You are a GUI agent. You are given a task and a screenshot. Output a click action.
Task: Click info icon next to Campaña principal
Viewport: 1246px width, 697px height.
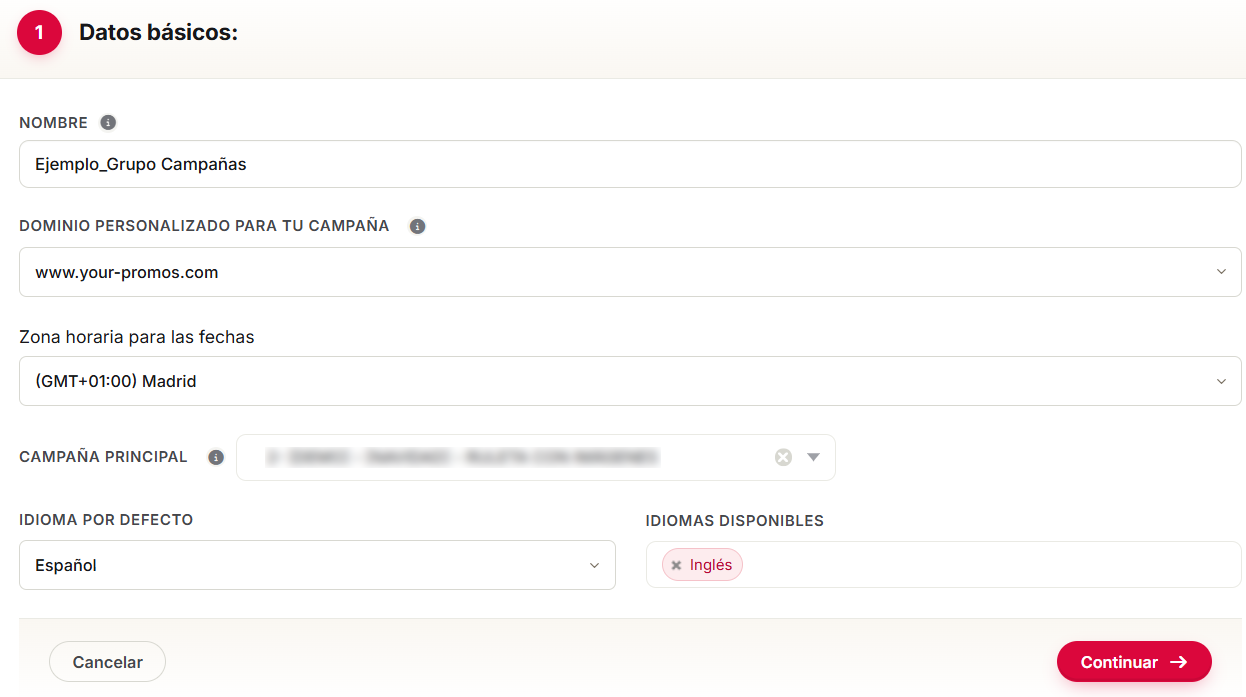pos(215,457)
